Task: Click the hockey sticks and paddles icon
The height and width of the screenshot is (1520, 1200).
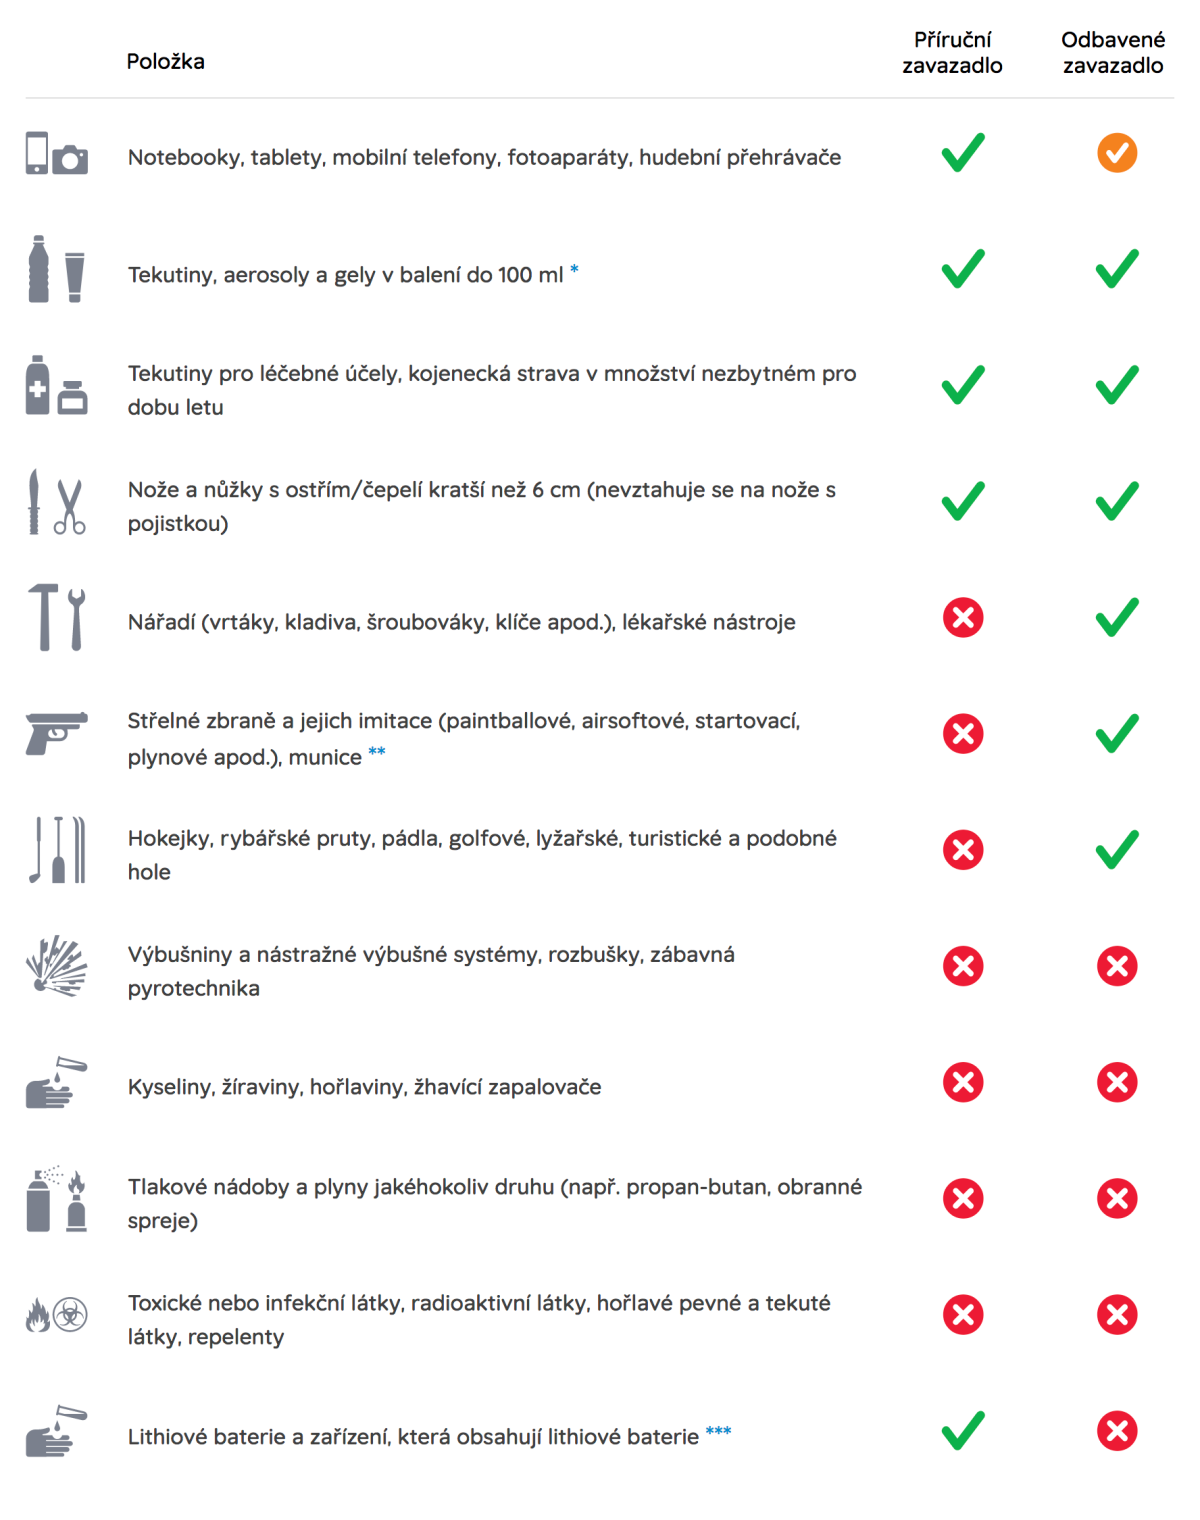Action: (56, 850)
